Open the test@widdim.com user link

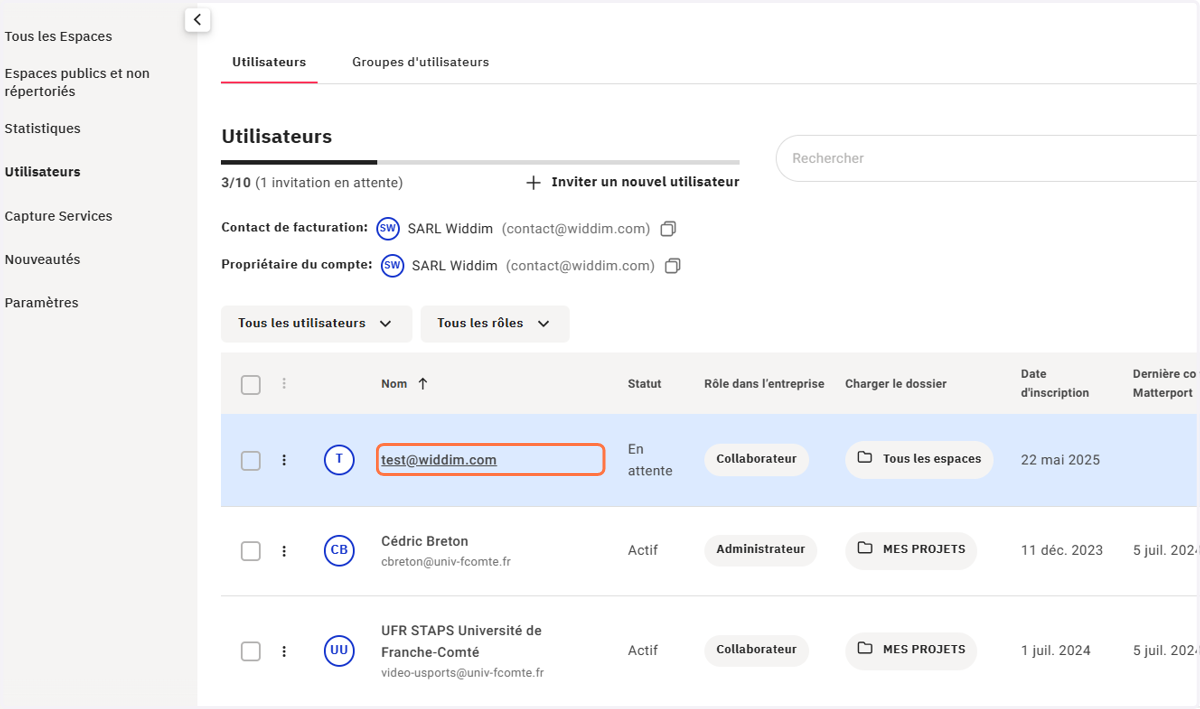point(439,460)
